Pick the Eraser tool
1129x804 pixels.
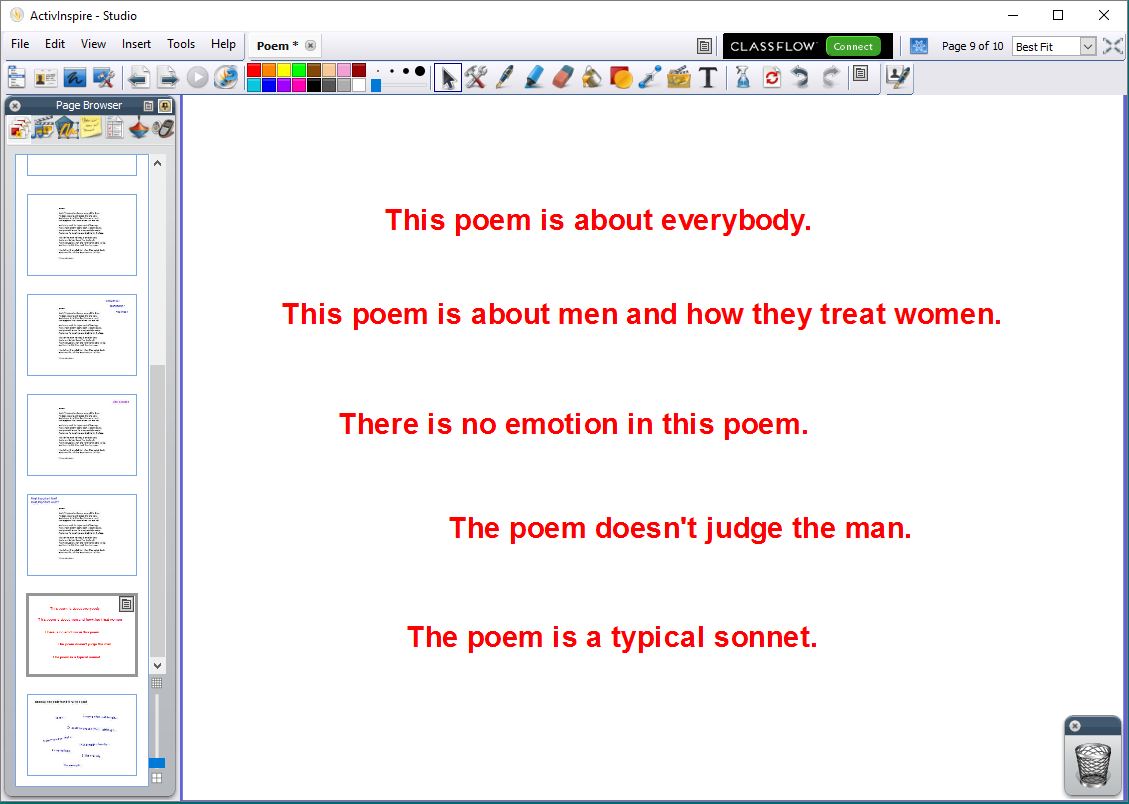coord(563,77)
